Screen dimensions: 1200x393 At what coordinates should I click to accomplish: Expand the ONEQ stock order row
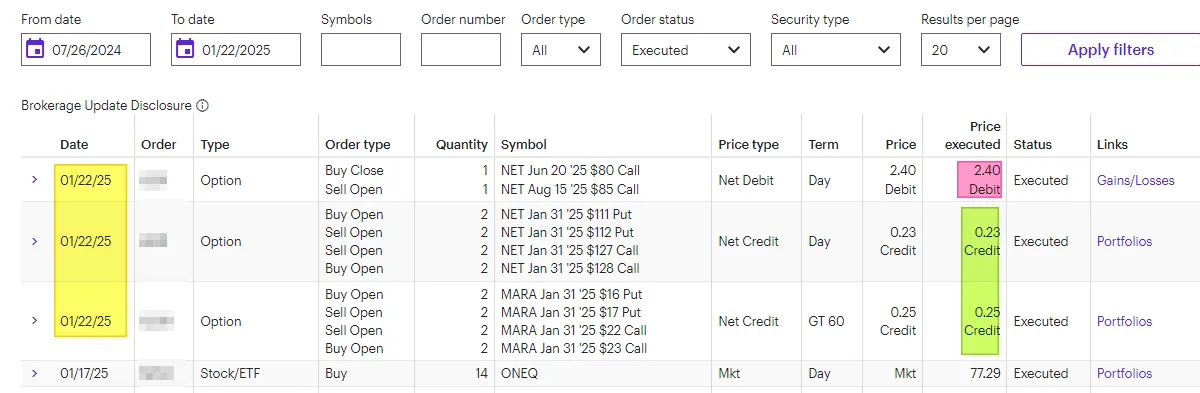pyautogui.click(x=34, y=373)
